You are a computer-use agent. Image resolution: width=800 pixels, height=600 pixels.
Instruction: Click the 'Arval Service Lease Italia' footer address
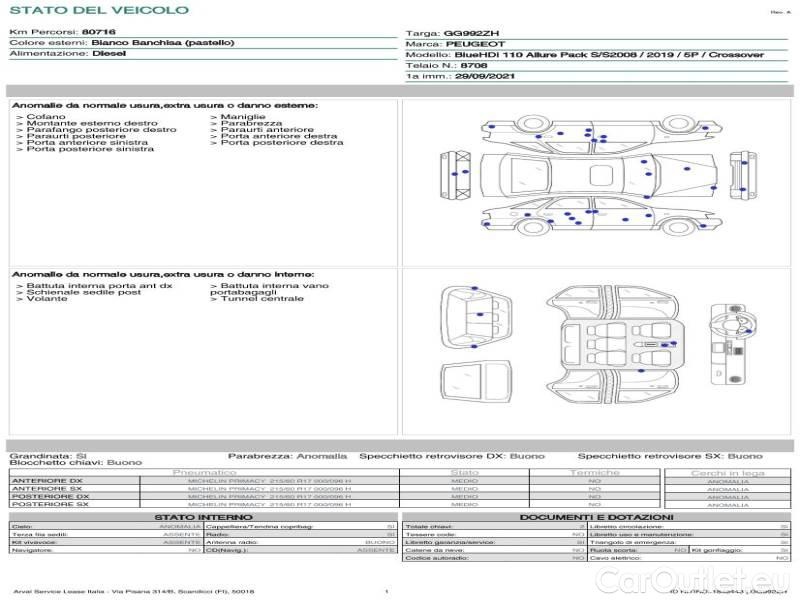coord(134,591)
